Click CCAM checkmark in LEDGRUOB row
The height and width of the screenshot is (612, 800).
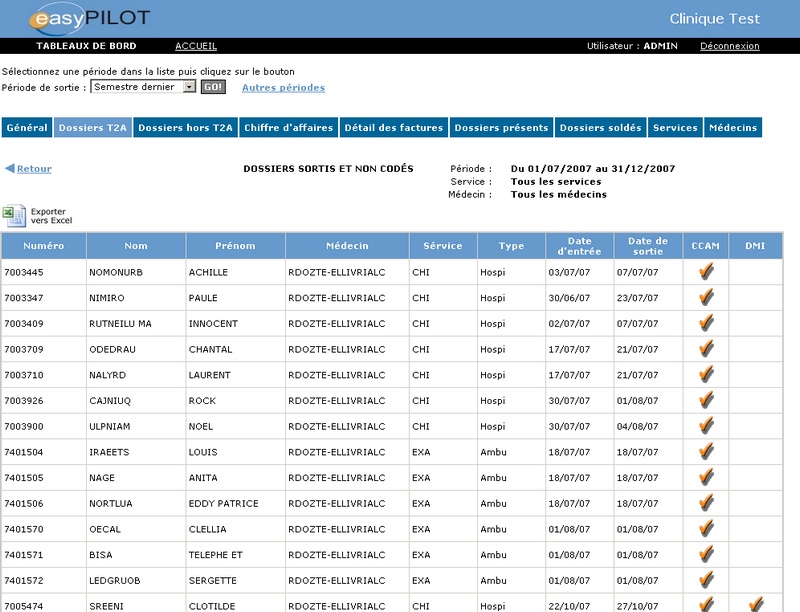pyautogui.click(x=706, y=579)
